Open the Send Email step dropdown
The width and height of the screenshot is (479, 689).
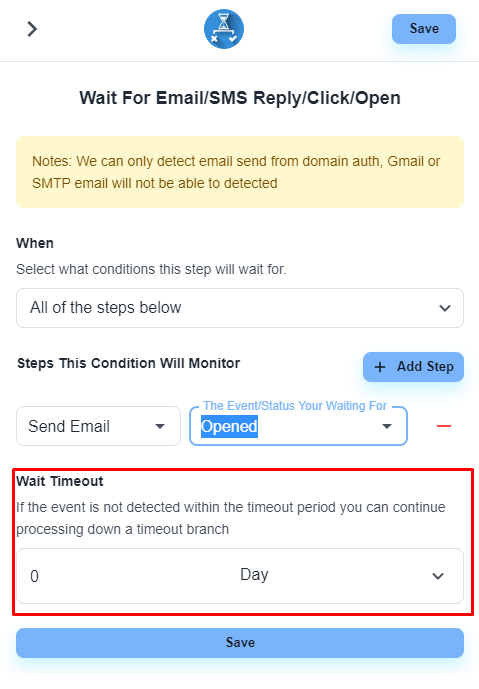98,426
